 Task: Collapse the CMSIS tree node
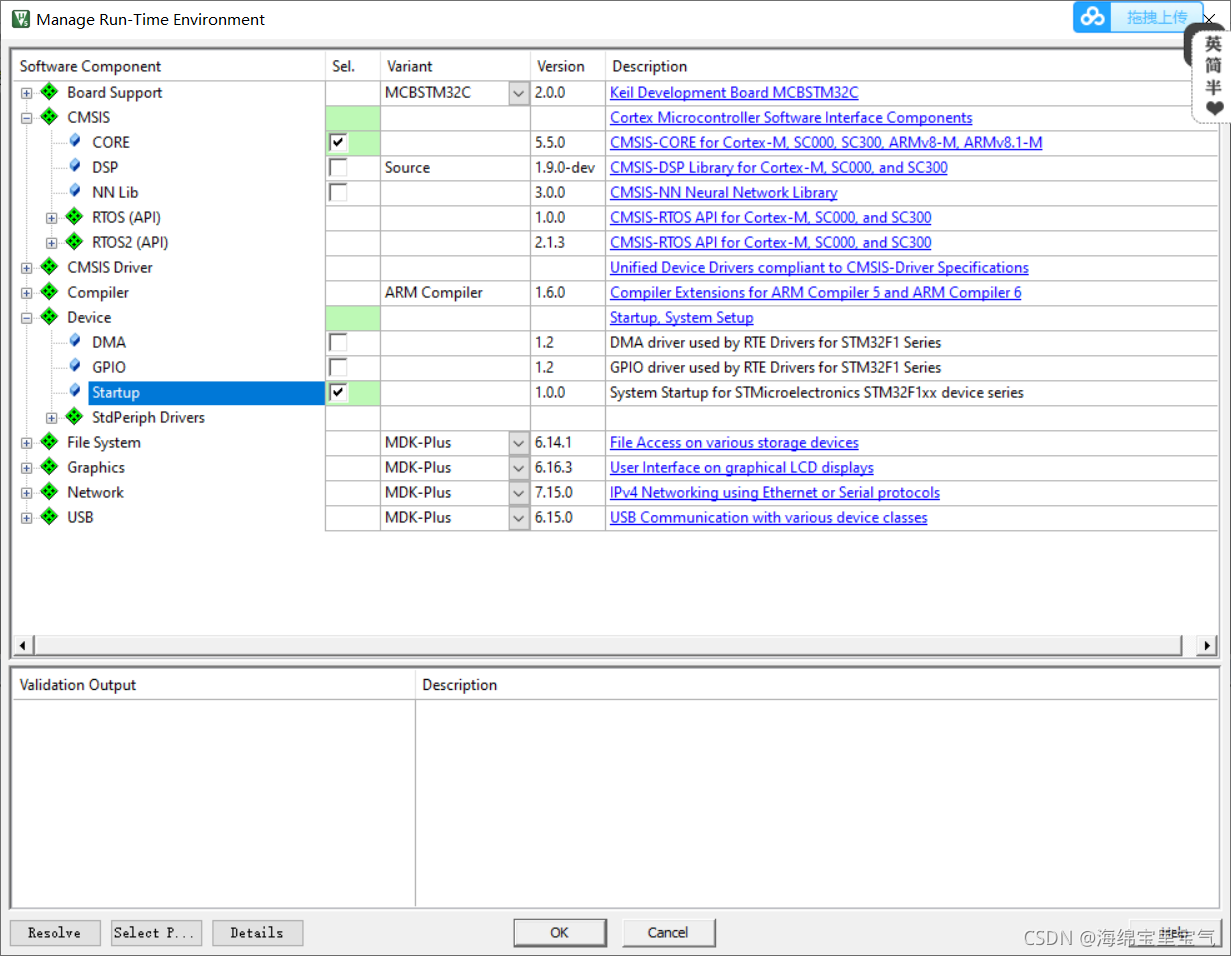point(27,118)
